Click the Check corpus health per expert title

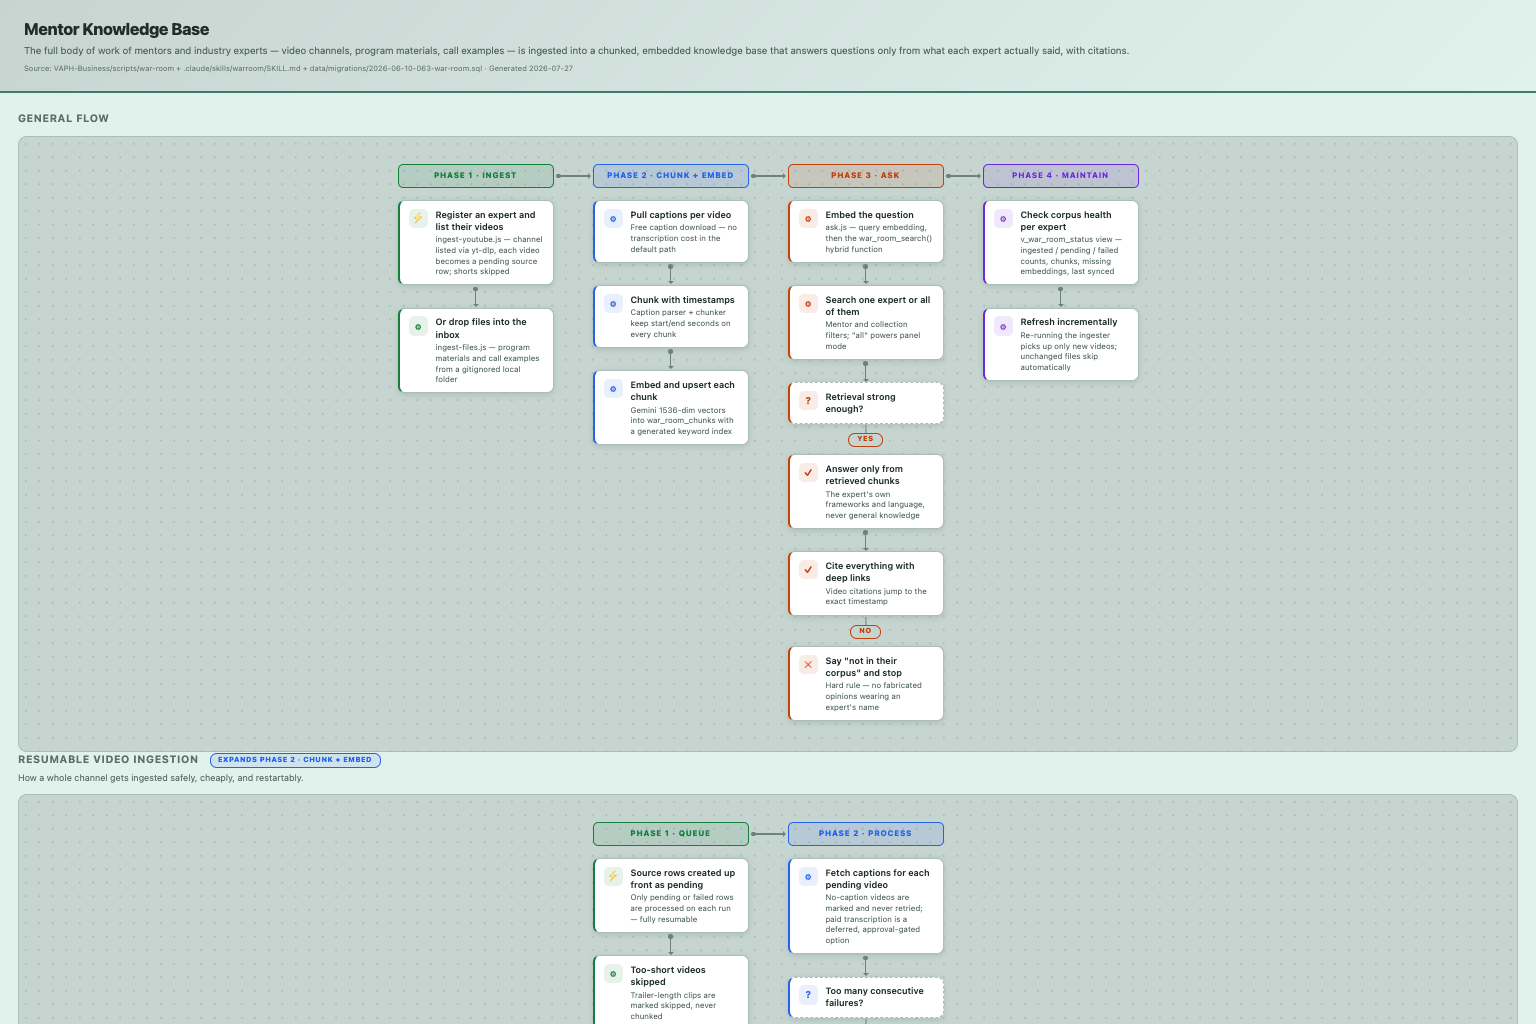pos(1066,221)
